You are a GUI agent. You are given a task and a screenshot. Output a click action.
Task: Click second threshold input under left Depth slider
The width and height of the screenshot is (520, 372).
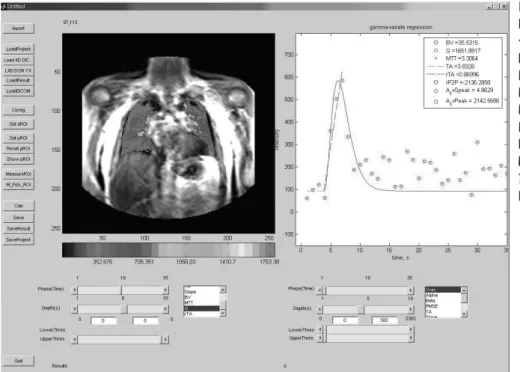145,321
